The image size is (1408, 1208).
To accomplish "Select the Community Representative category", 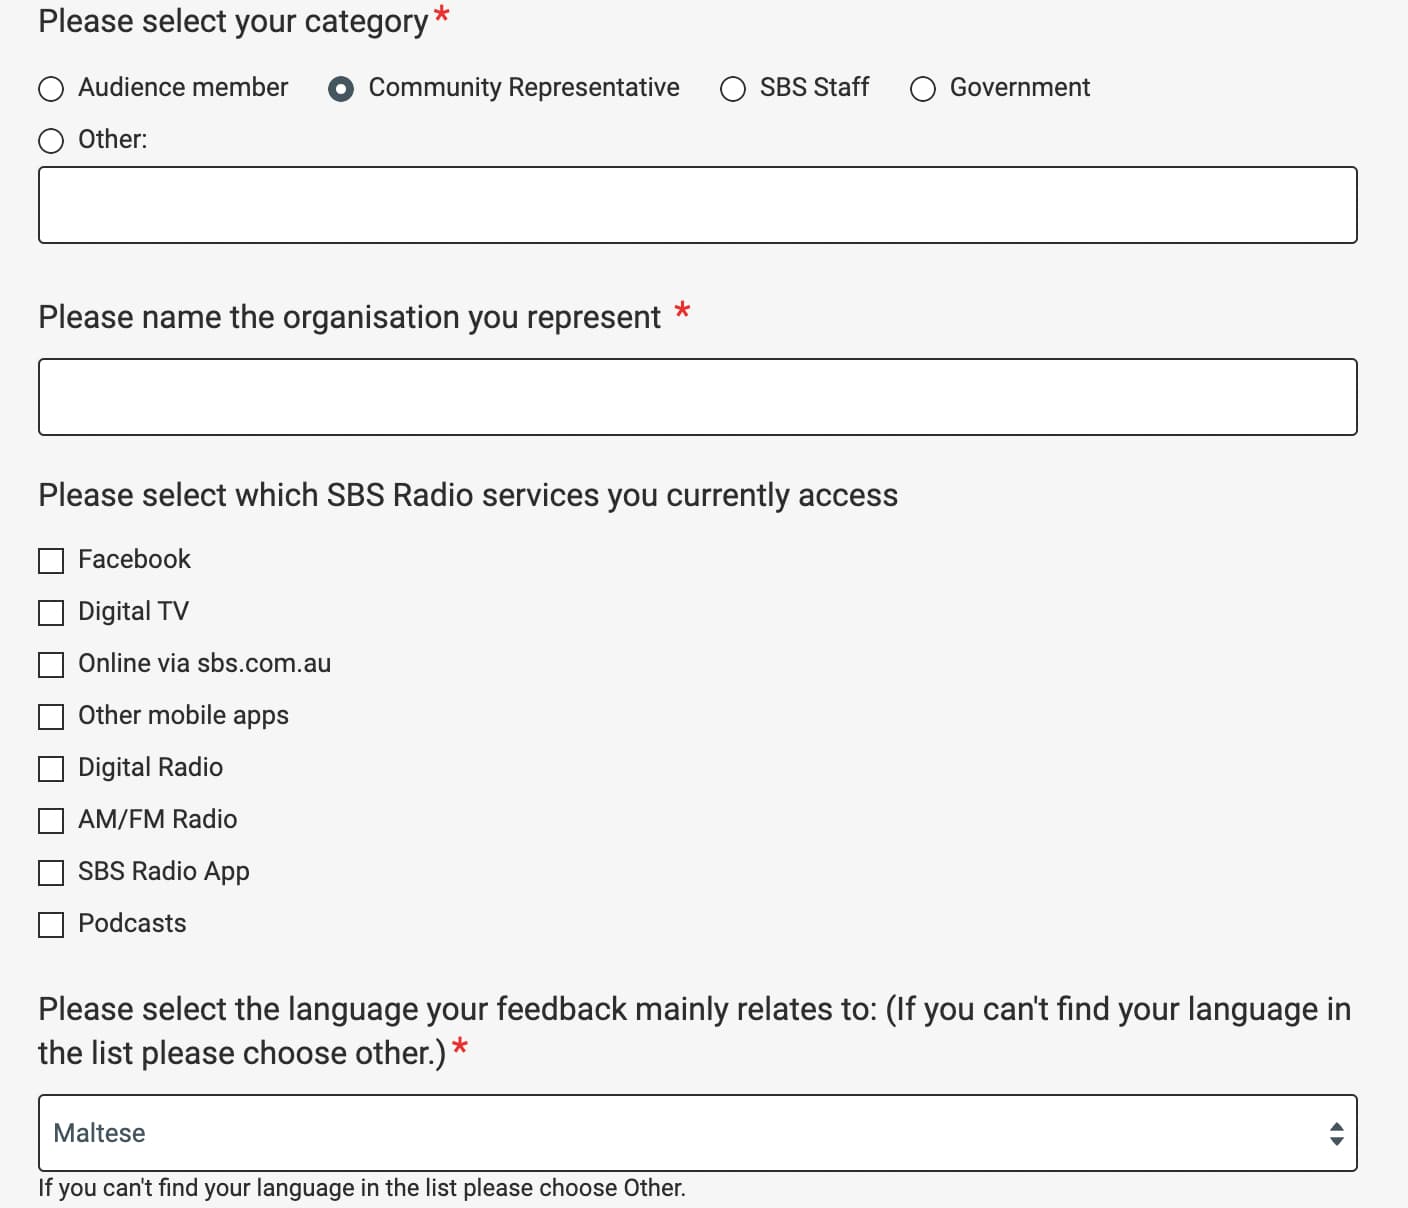I will [342, 89].
